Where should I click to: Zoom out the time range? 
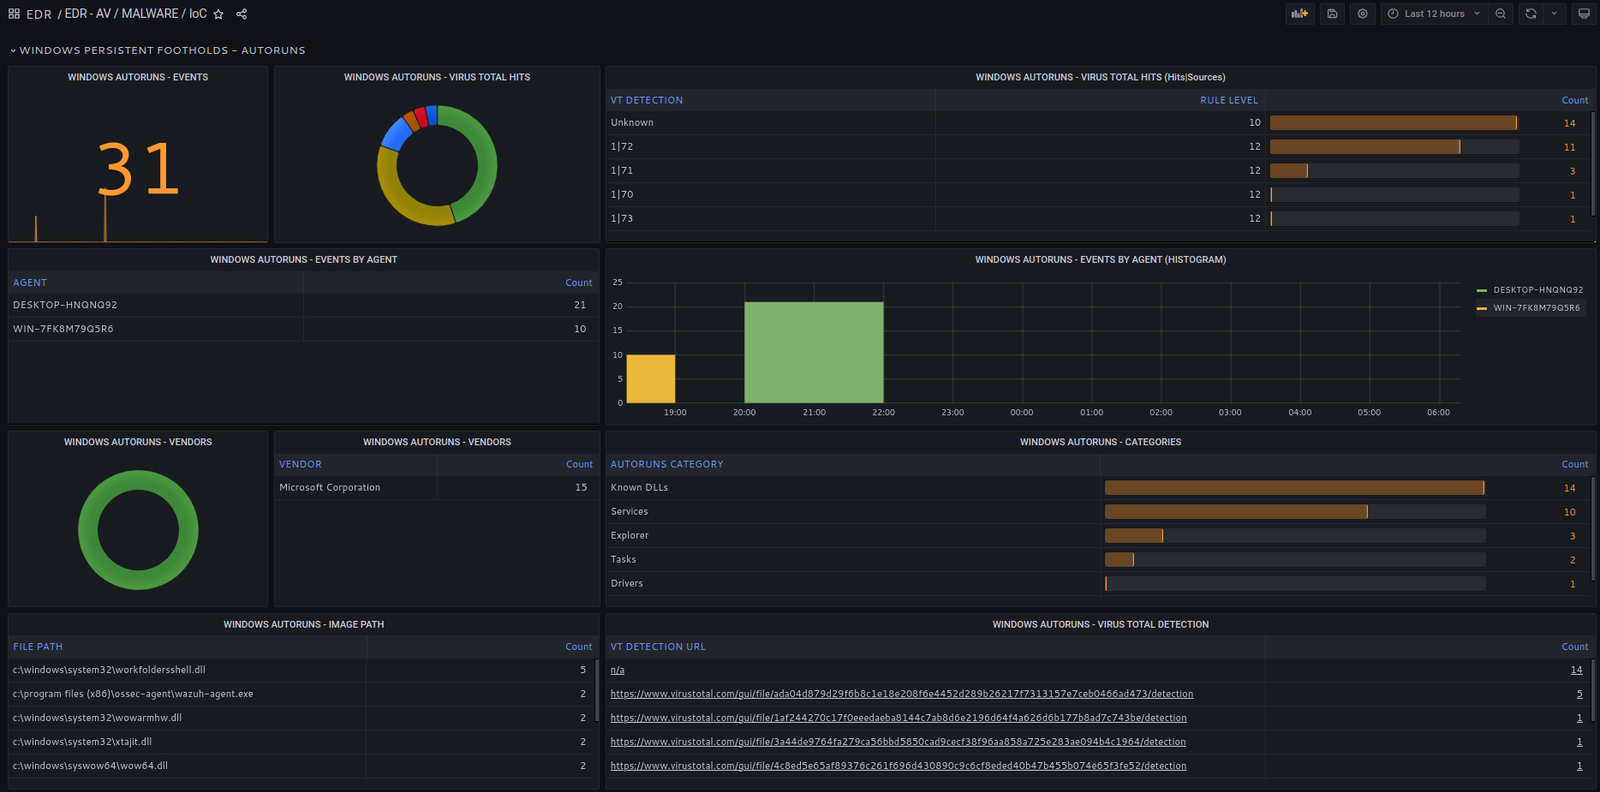pos(1500,14)
